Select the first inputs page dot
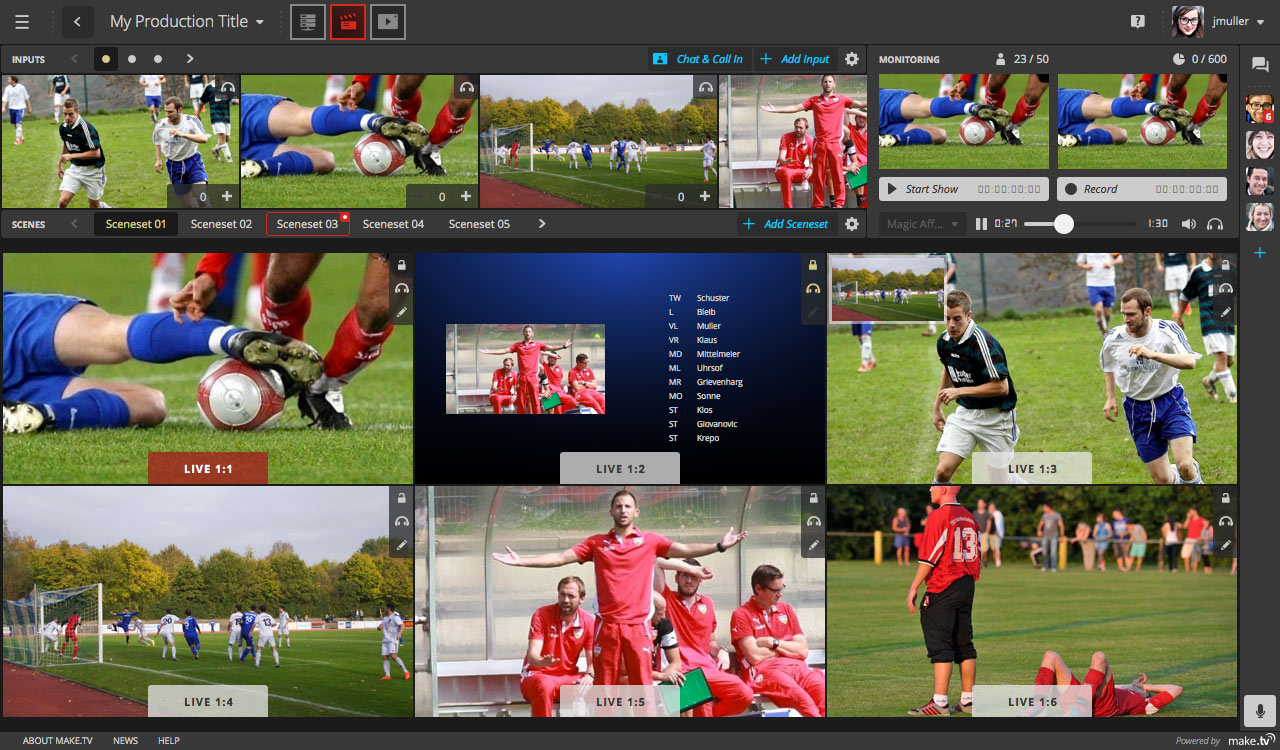The image size is (1280, 750). 106,59
